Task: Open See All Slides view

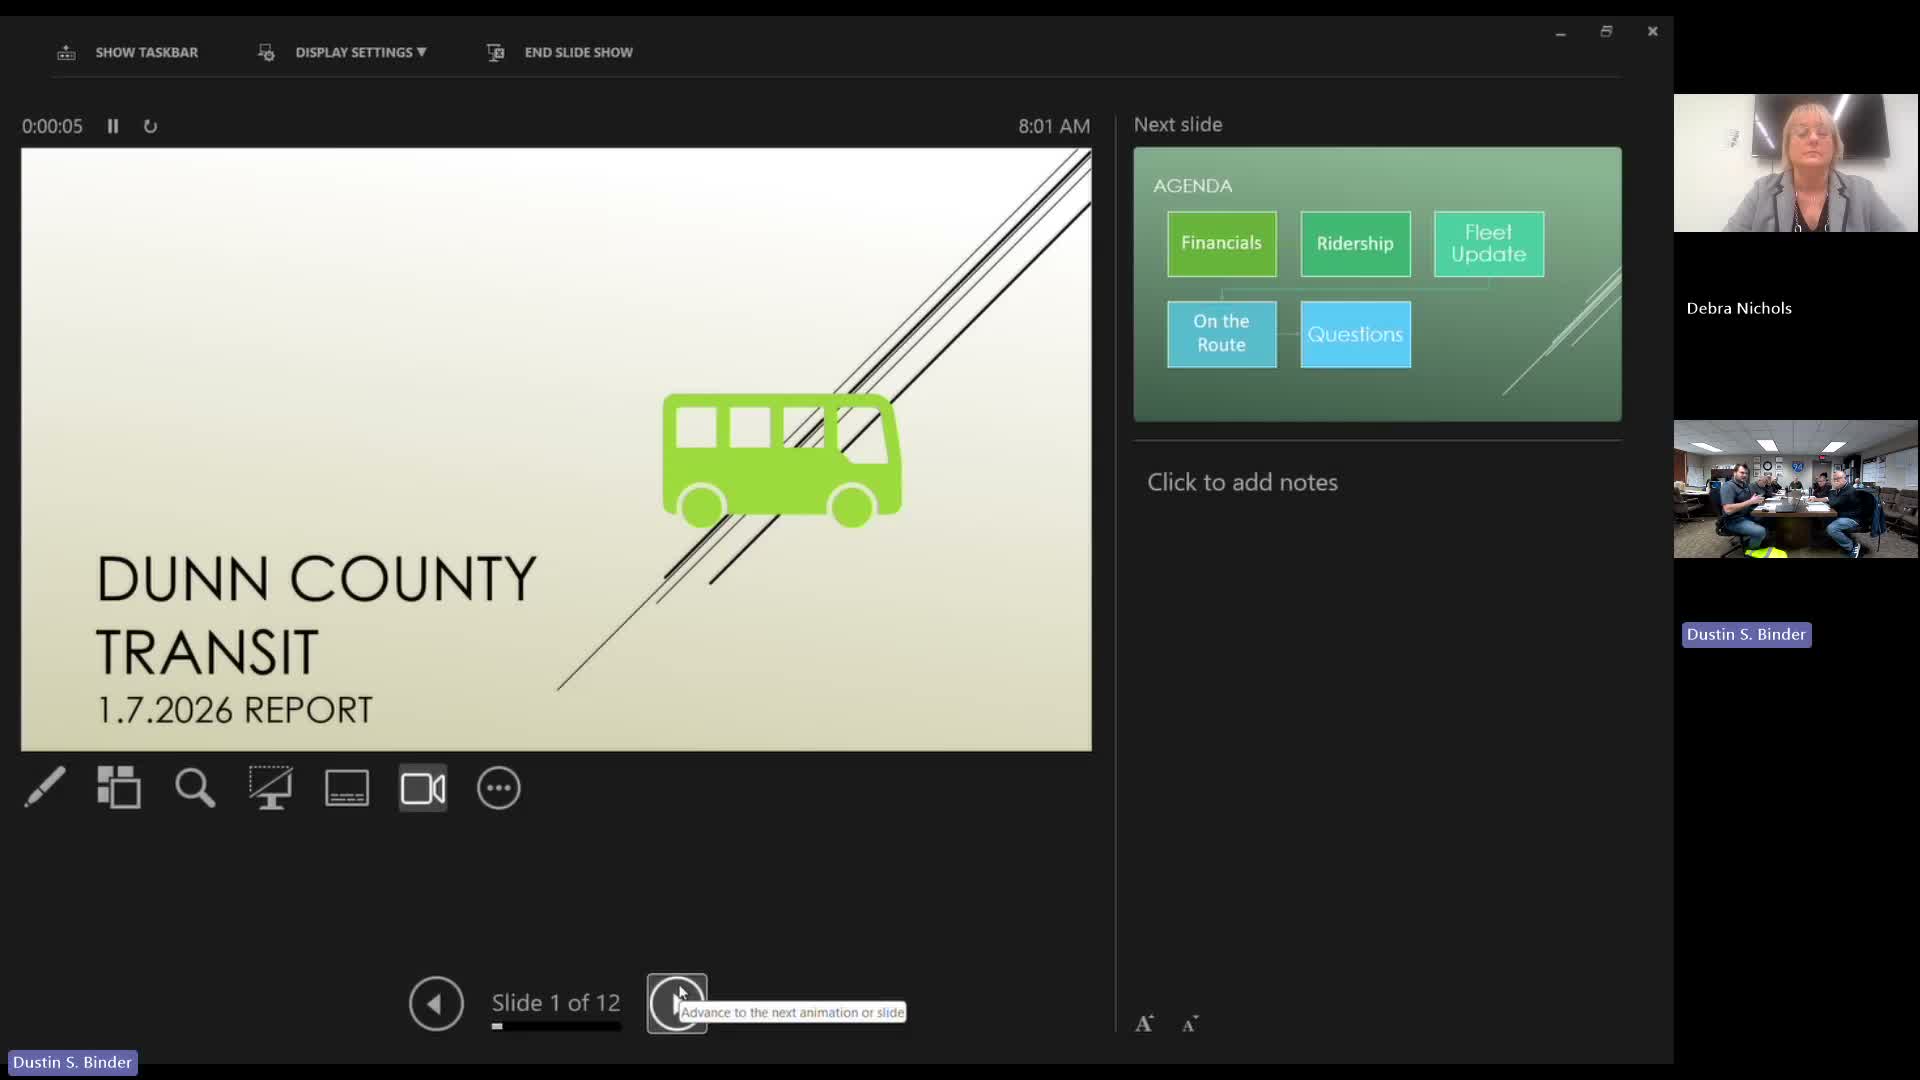Action: (x=118, y=787)
